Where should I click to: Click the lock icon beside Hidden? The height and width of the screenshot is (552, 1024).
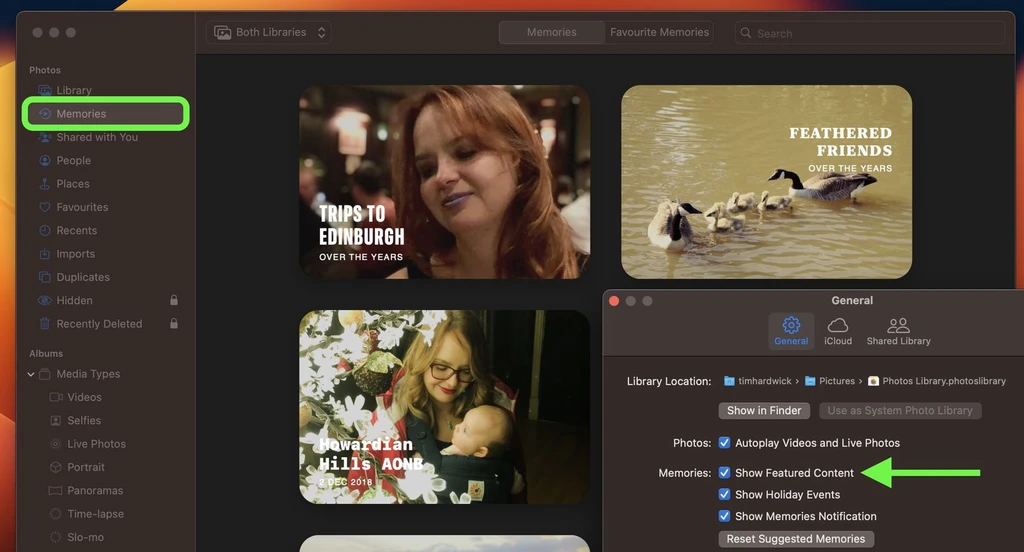[174, 300]
